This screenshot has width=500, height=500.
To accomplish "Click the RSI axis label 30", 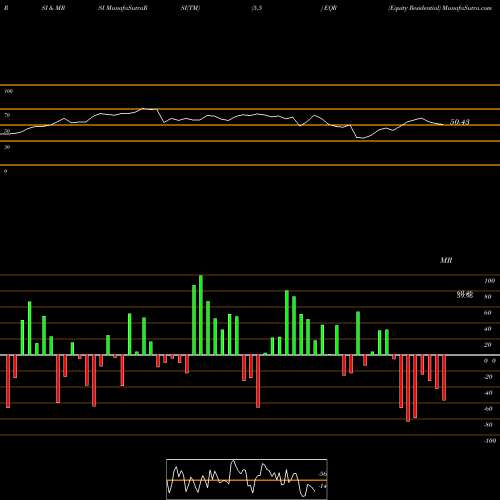I will coord(7,147).
